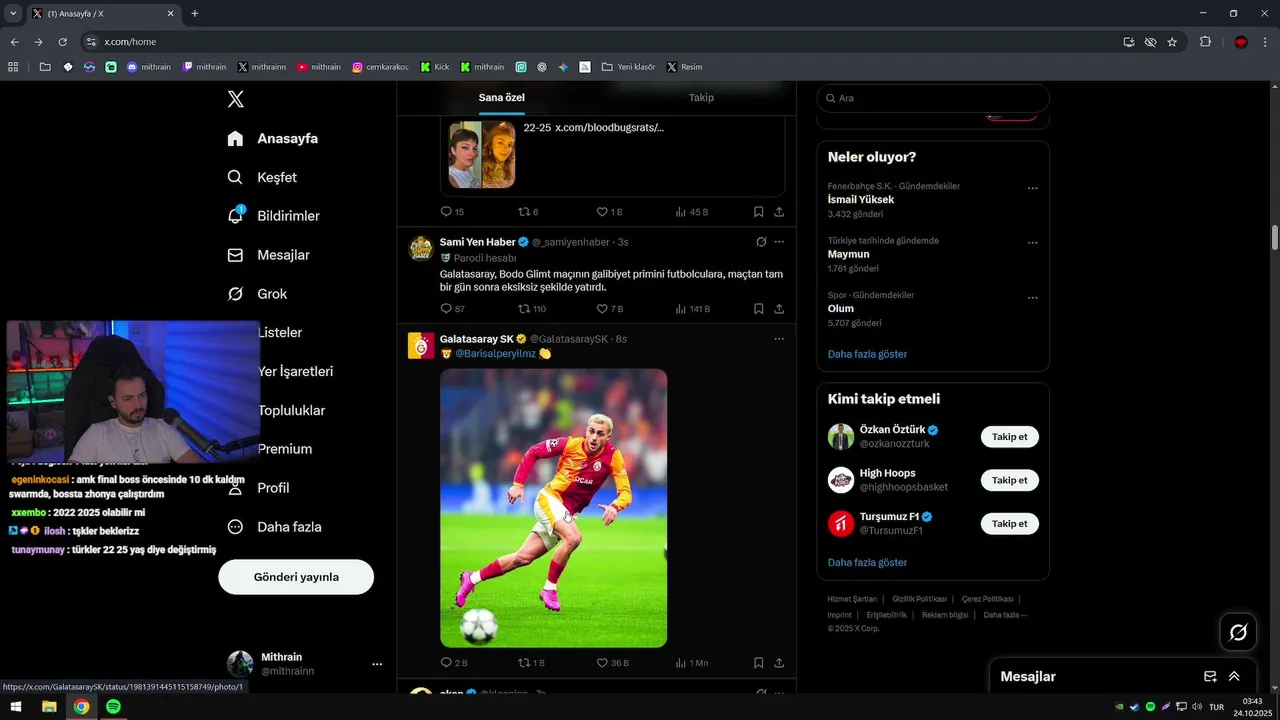Follow Özkan Öztürk with Takip et

1009,437
